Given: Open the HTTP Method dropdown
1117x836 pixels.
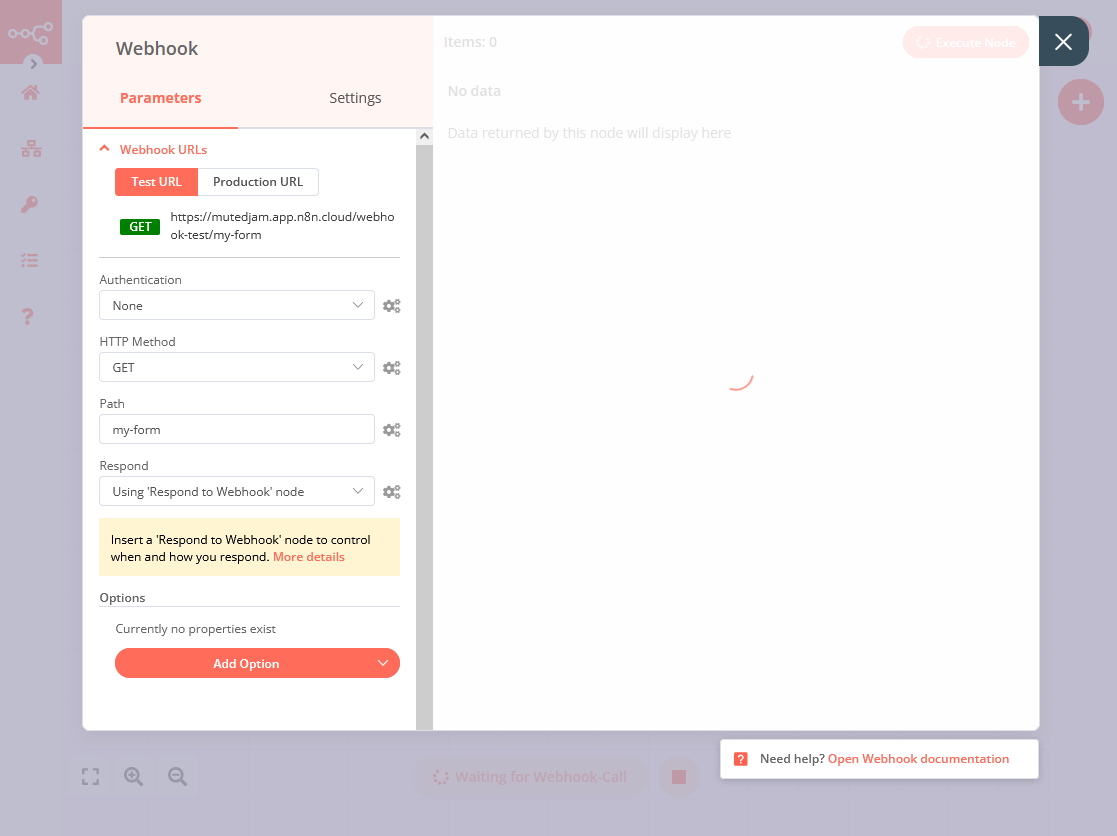Looking at the screenshot, I should tap(236, 367).
